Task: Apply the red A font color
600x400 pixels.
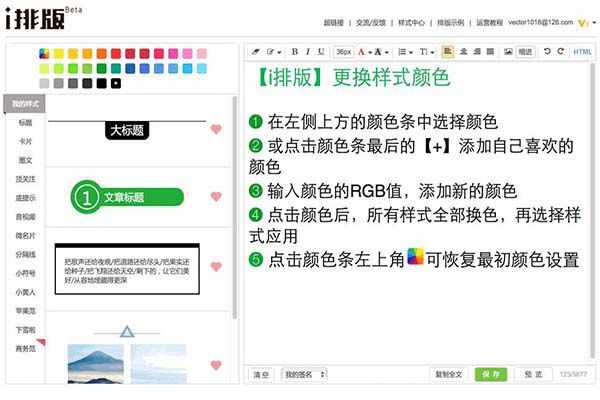Action: (361, 52)
